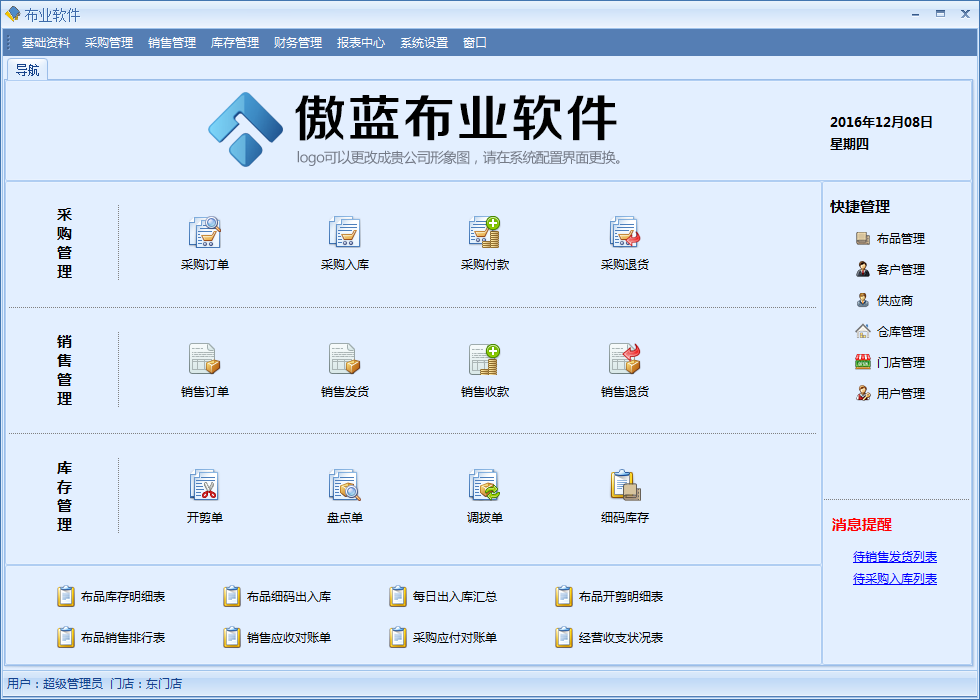The image size is (980, 700).
Task: Open the 采购付款 purchase payment icon
Action: pos(485,233)
